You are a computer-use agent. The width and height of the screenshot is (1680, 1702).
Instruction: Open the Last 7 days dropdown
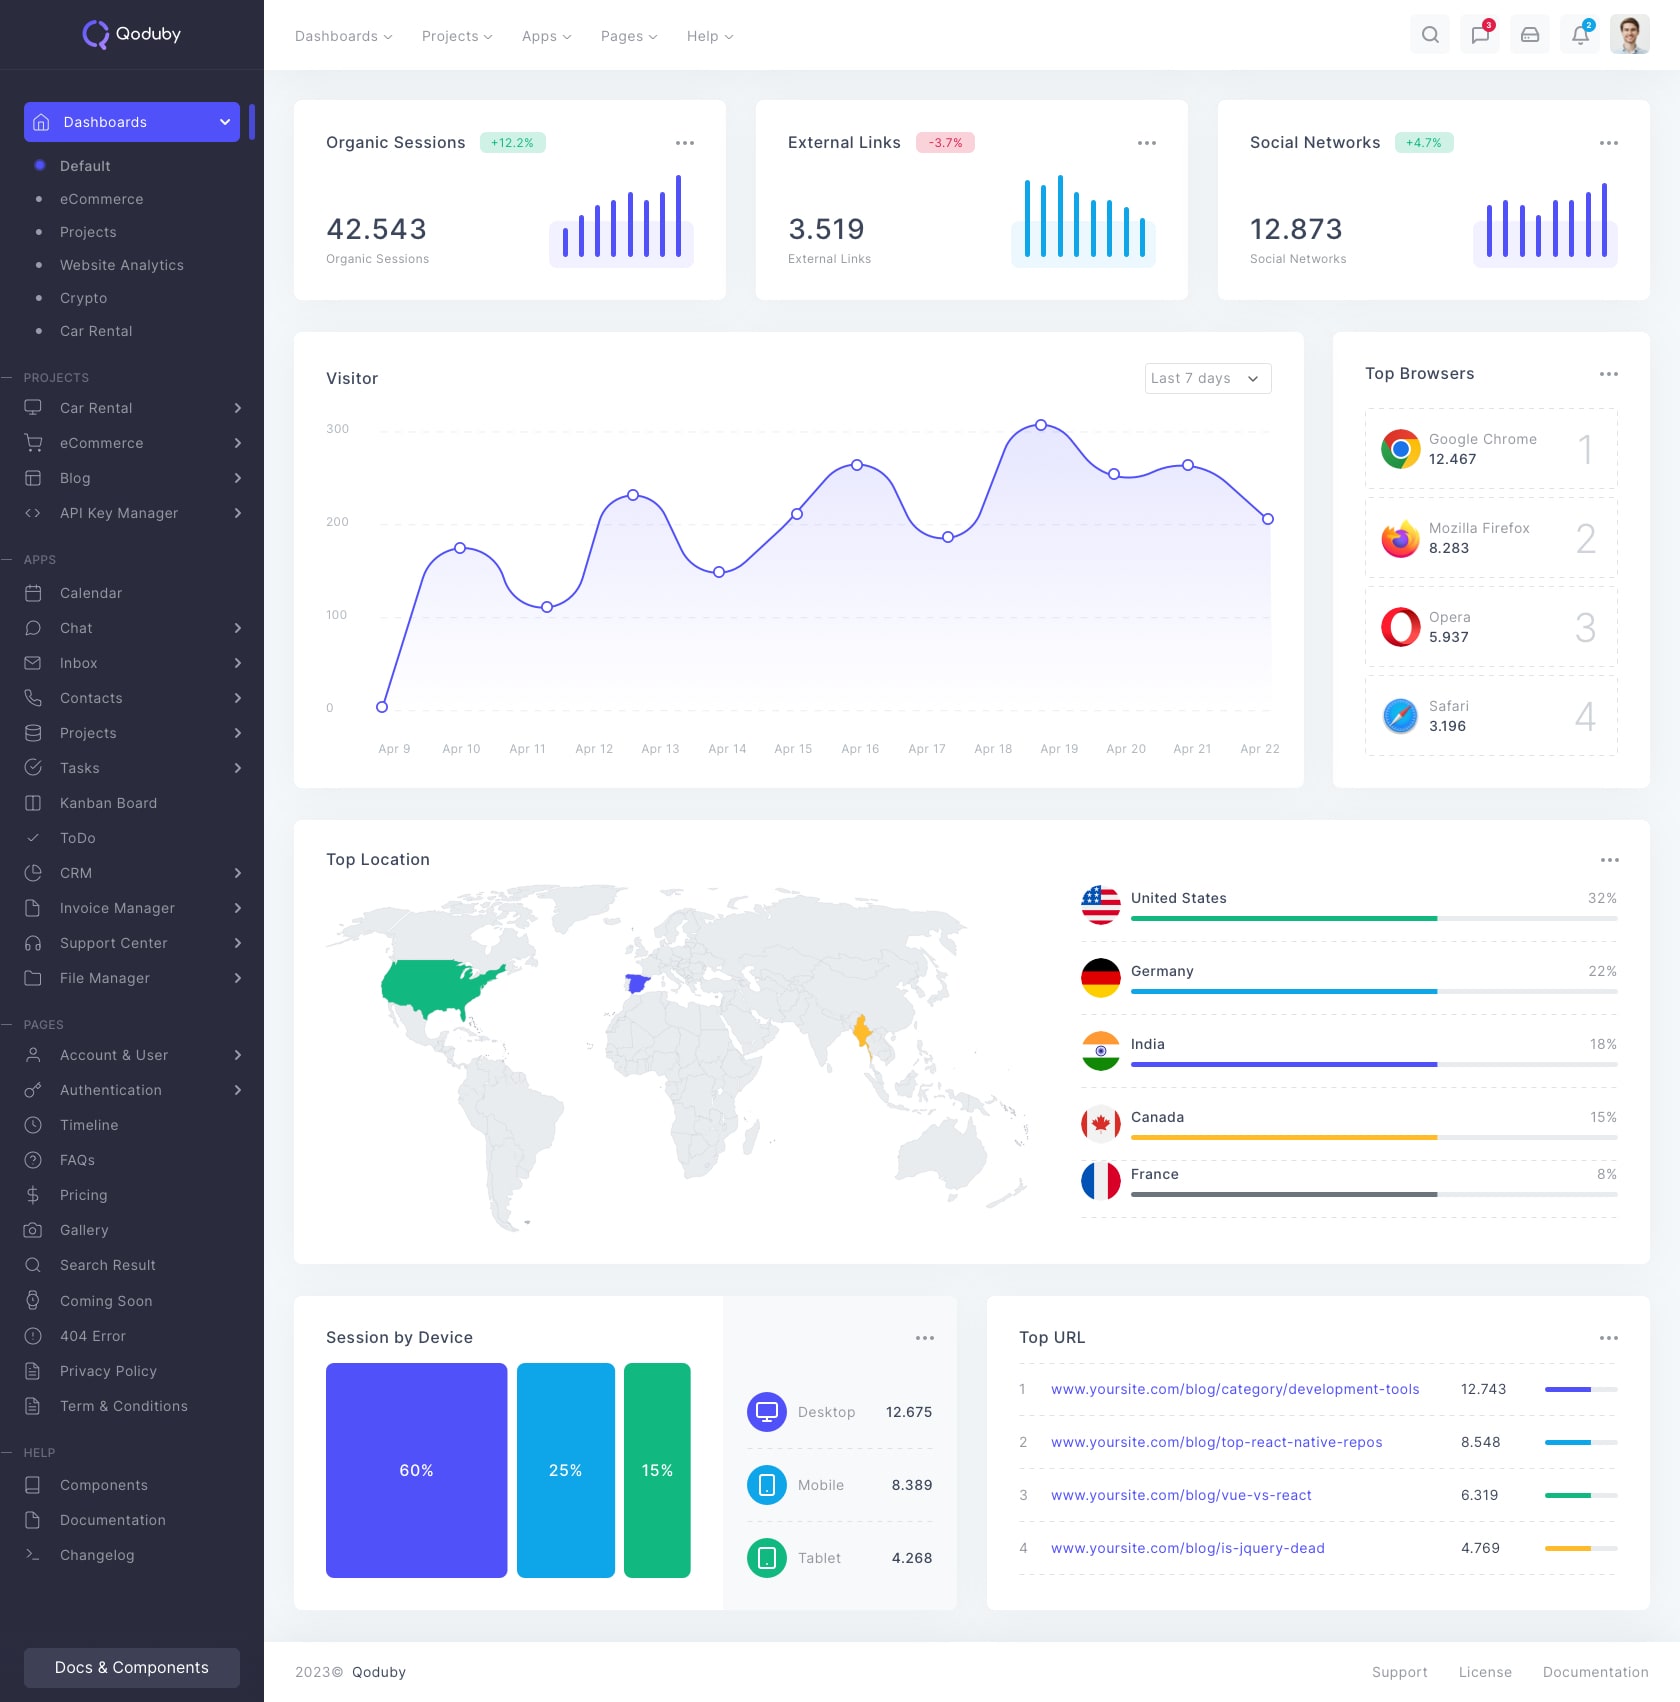coord(1207,378)
